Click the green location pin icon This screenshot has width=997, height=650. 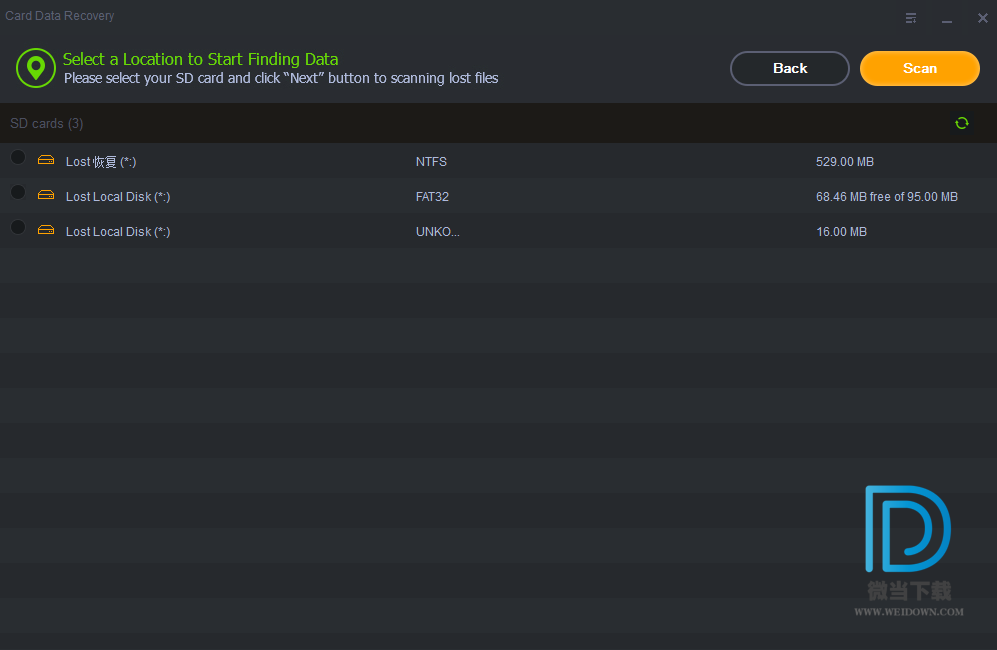coord(36,68)
